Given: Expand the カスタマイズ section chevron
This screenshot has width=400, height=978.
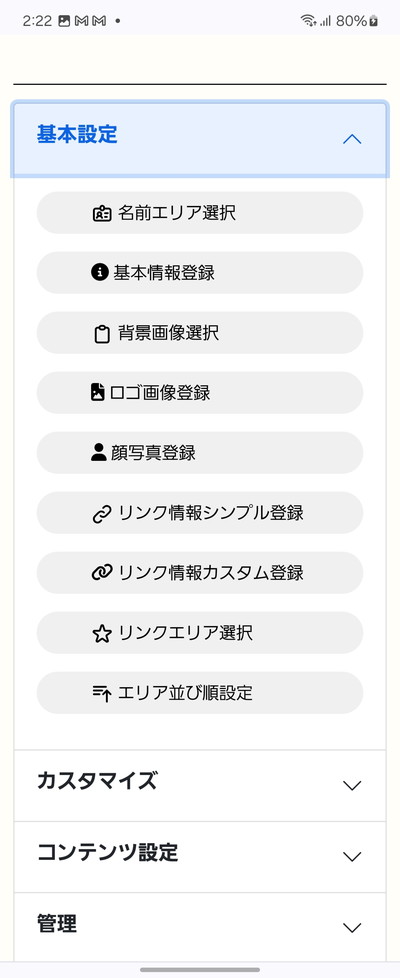Looking at the screenshot, I should tap(352, 785).
